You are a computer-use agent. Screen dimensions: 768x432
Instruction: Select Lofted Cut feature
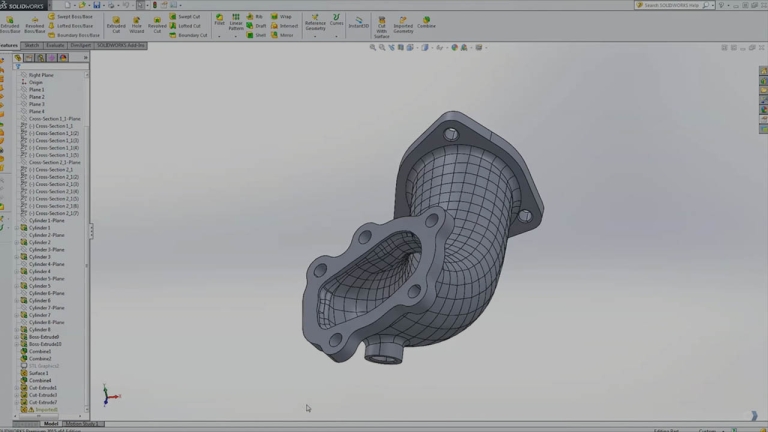pyautogui.click(x=185, y=26)
